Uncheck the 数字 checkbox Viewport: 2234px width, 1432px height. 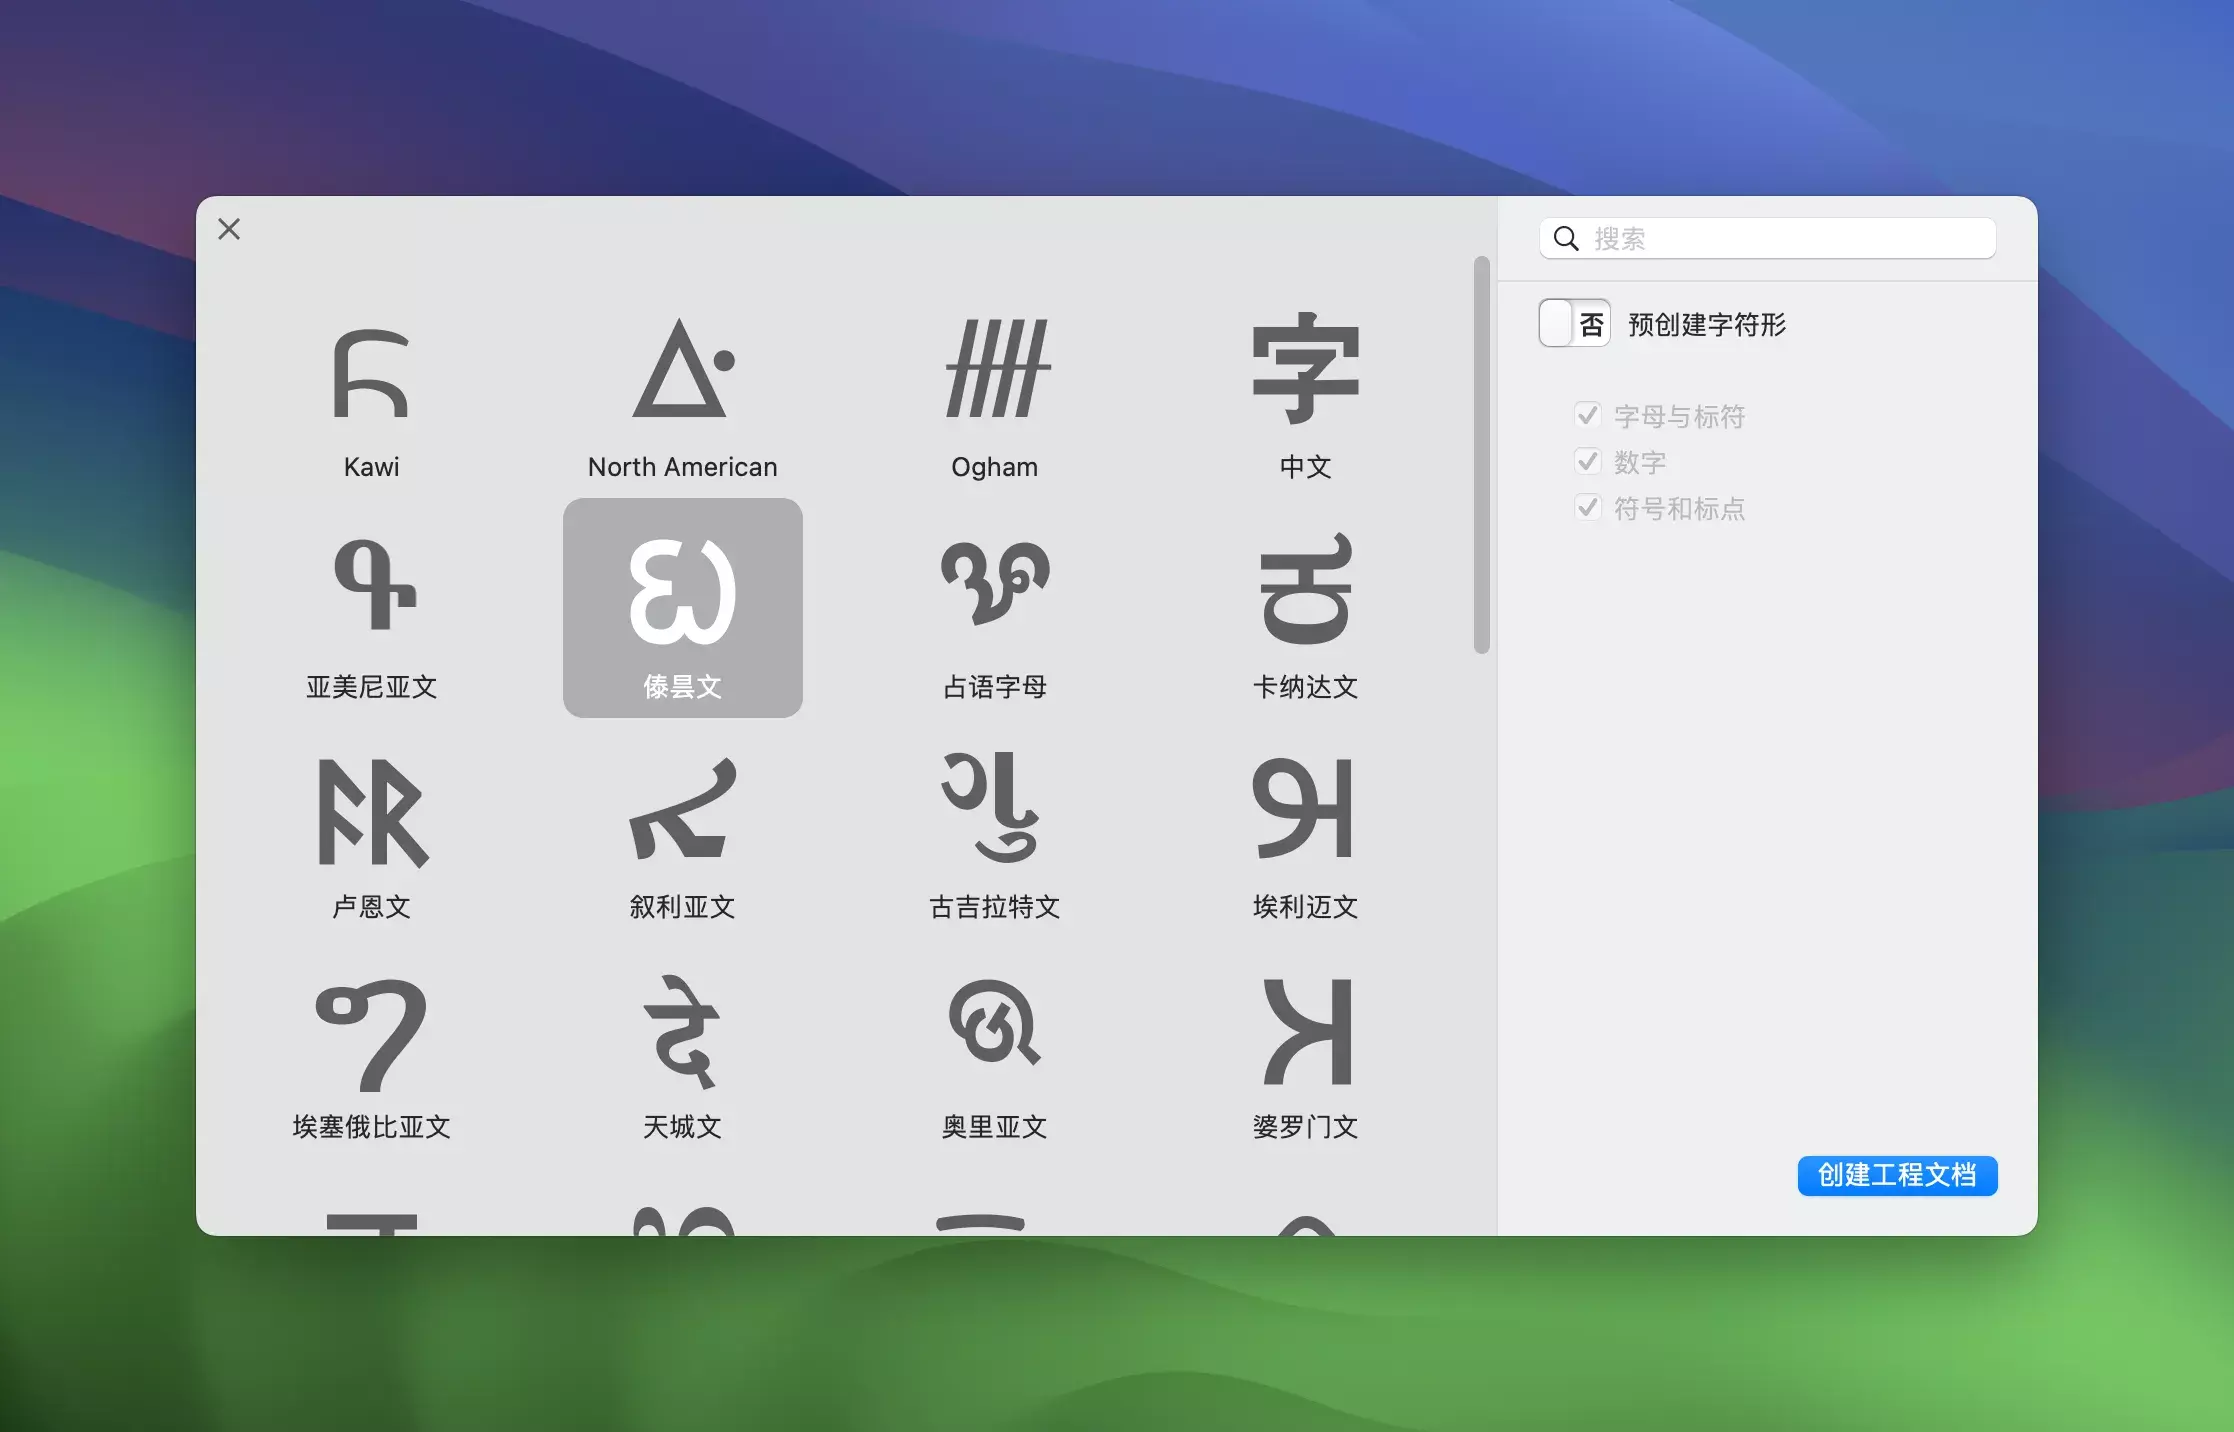pyautogui.click(x=1587, y=461)
